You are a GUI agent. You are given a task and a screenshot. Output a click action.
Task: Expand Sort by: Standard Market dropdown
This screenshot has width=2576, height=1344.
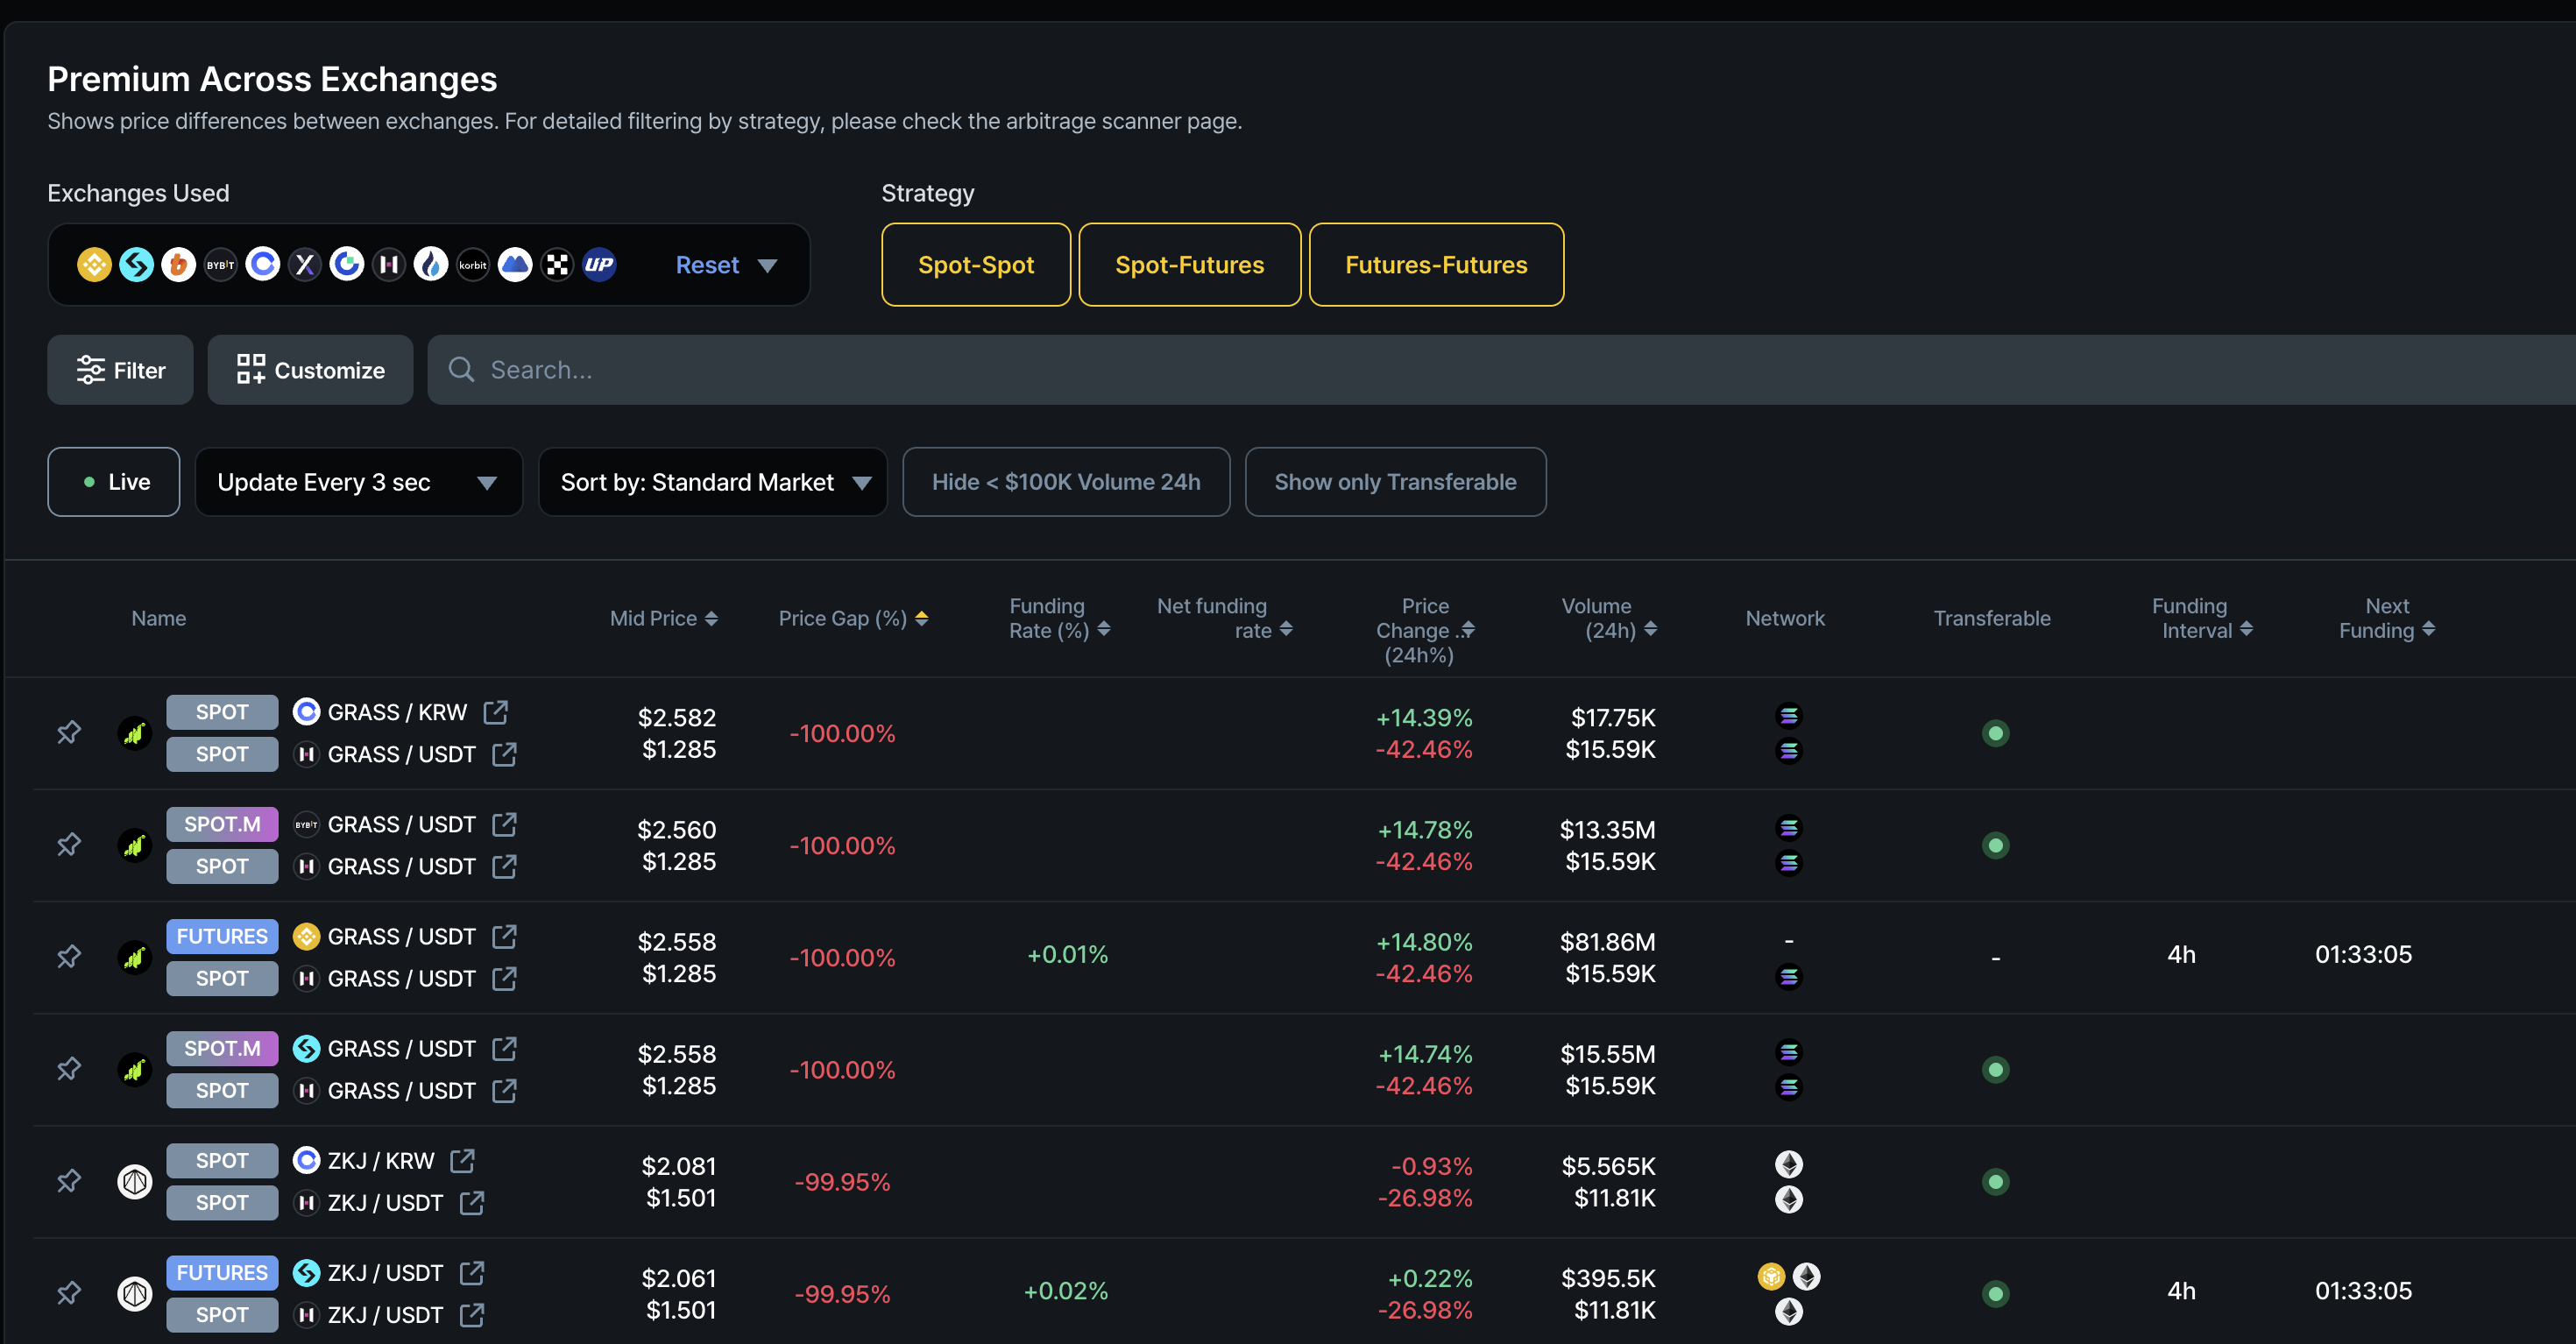pos(713,482)
